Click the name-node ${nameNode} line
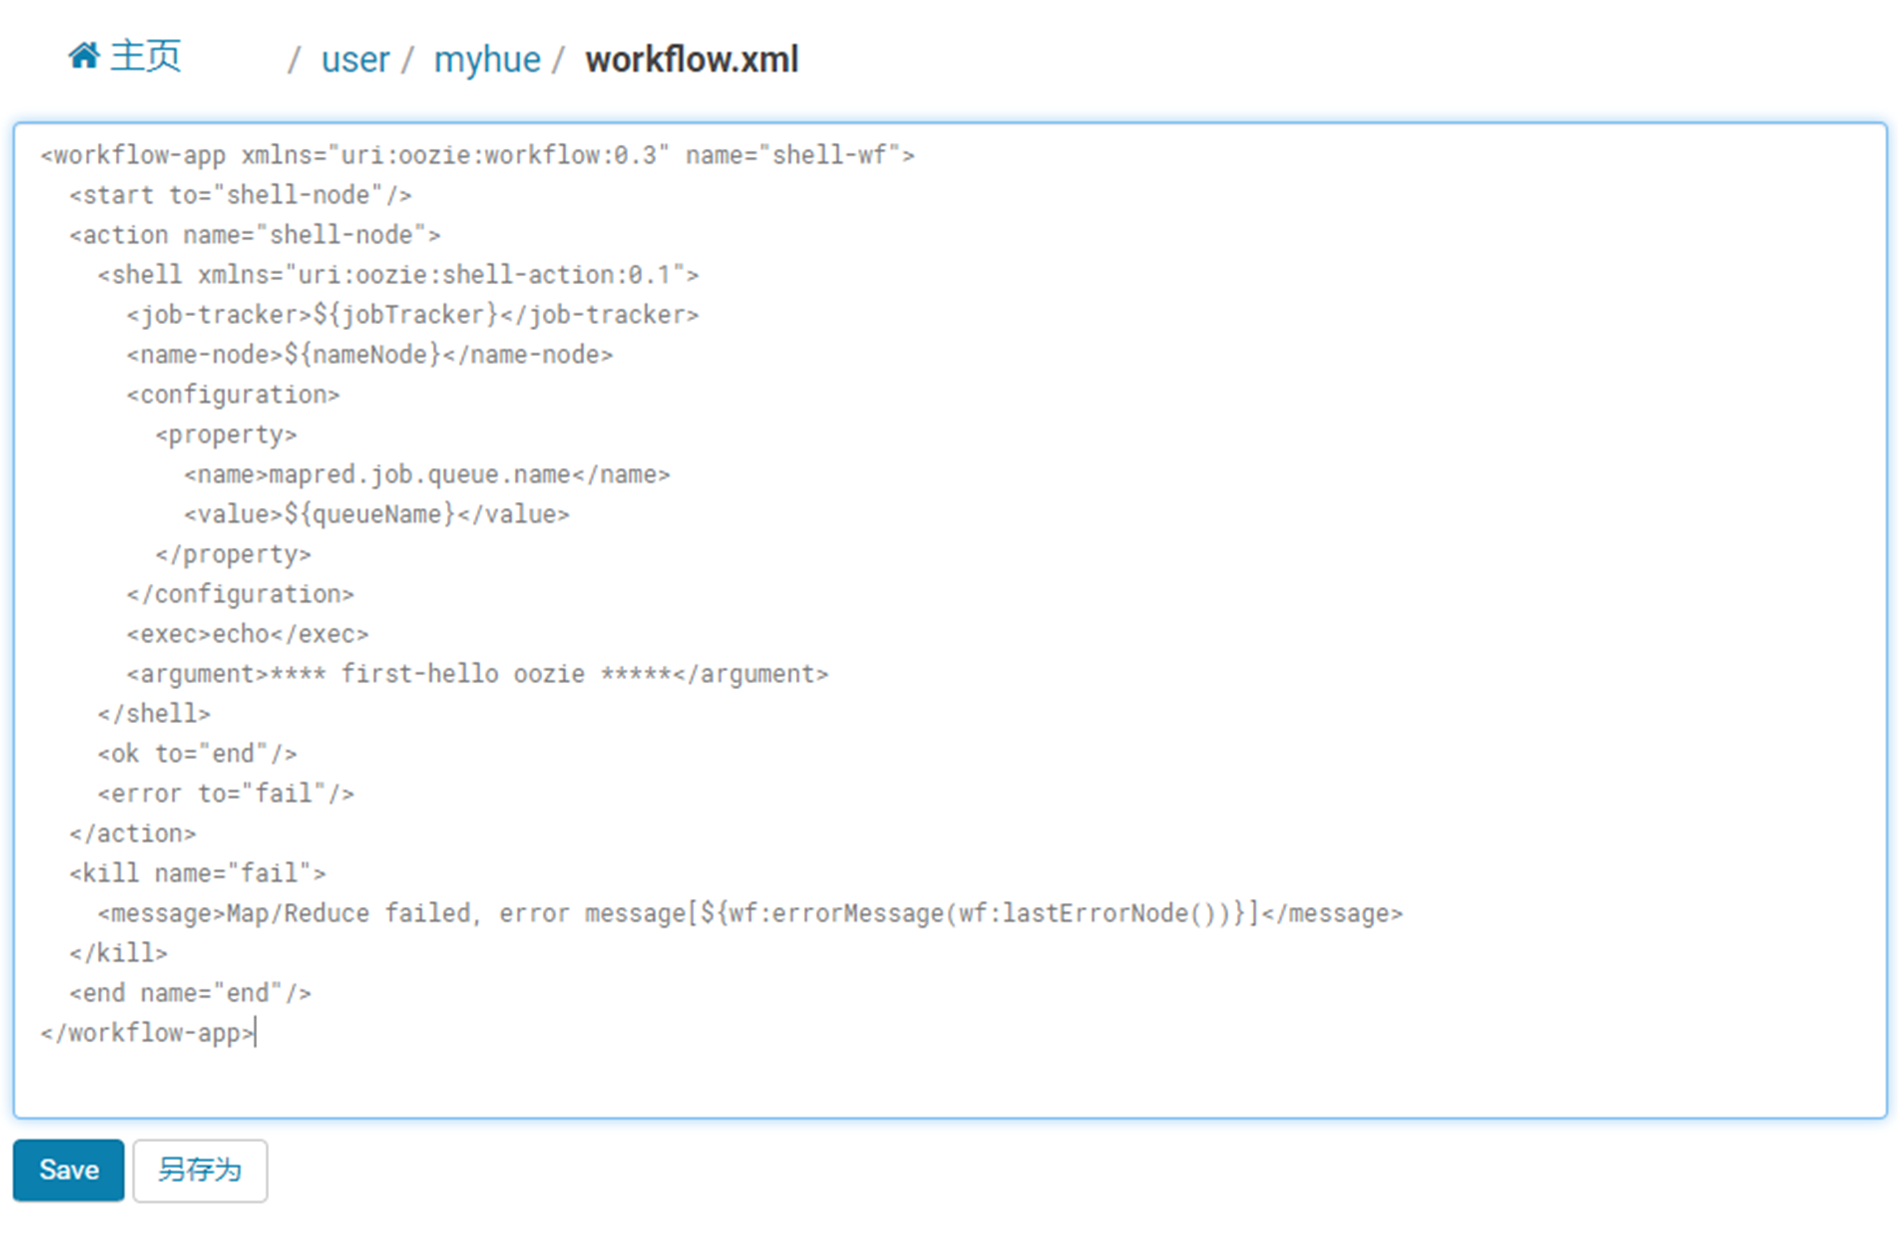 click(370, 355)
